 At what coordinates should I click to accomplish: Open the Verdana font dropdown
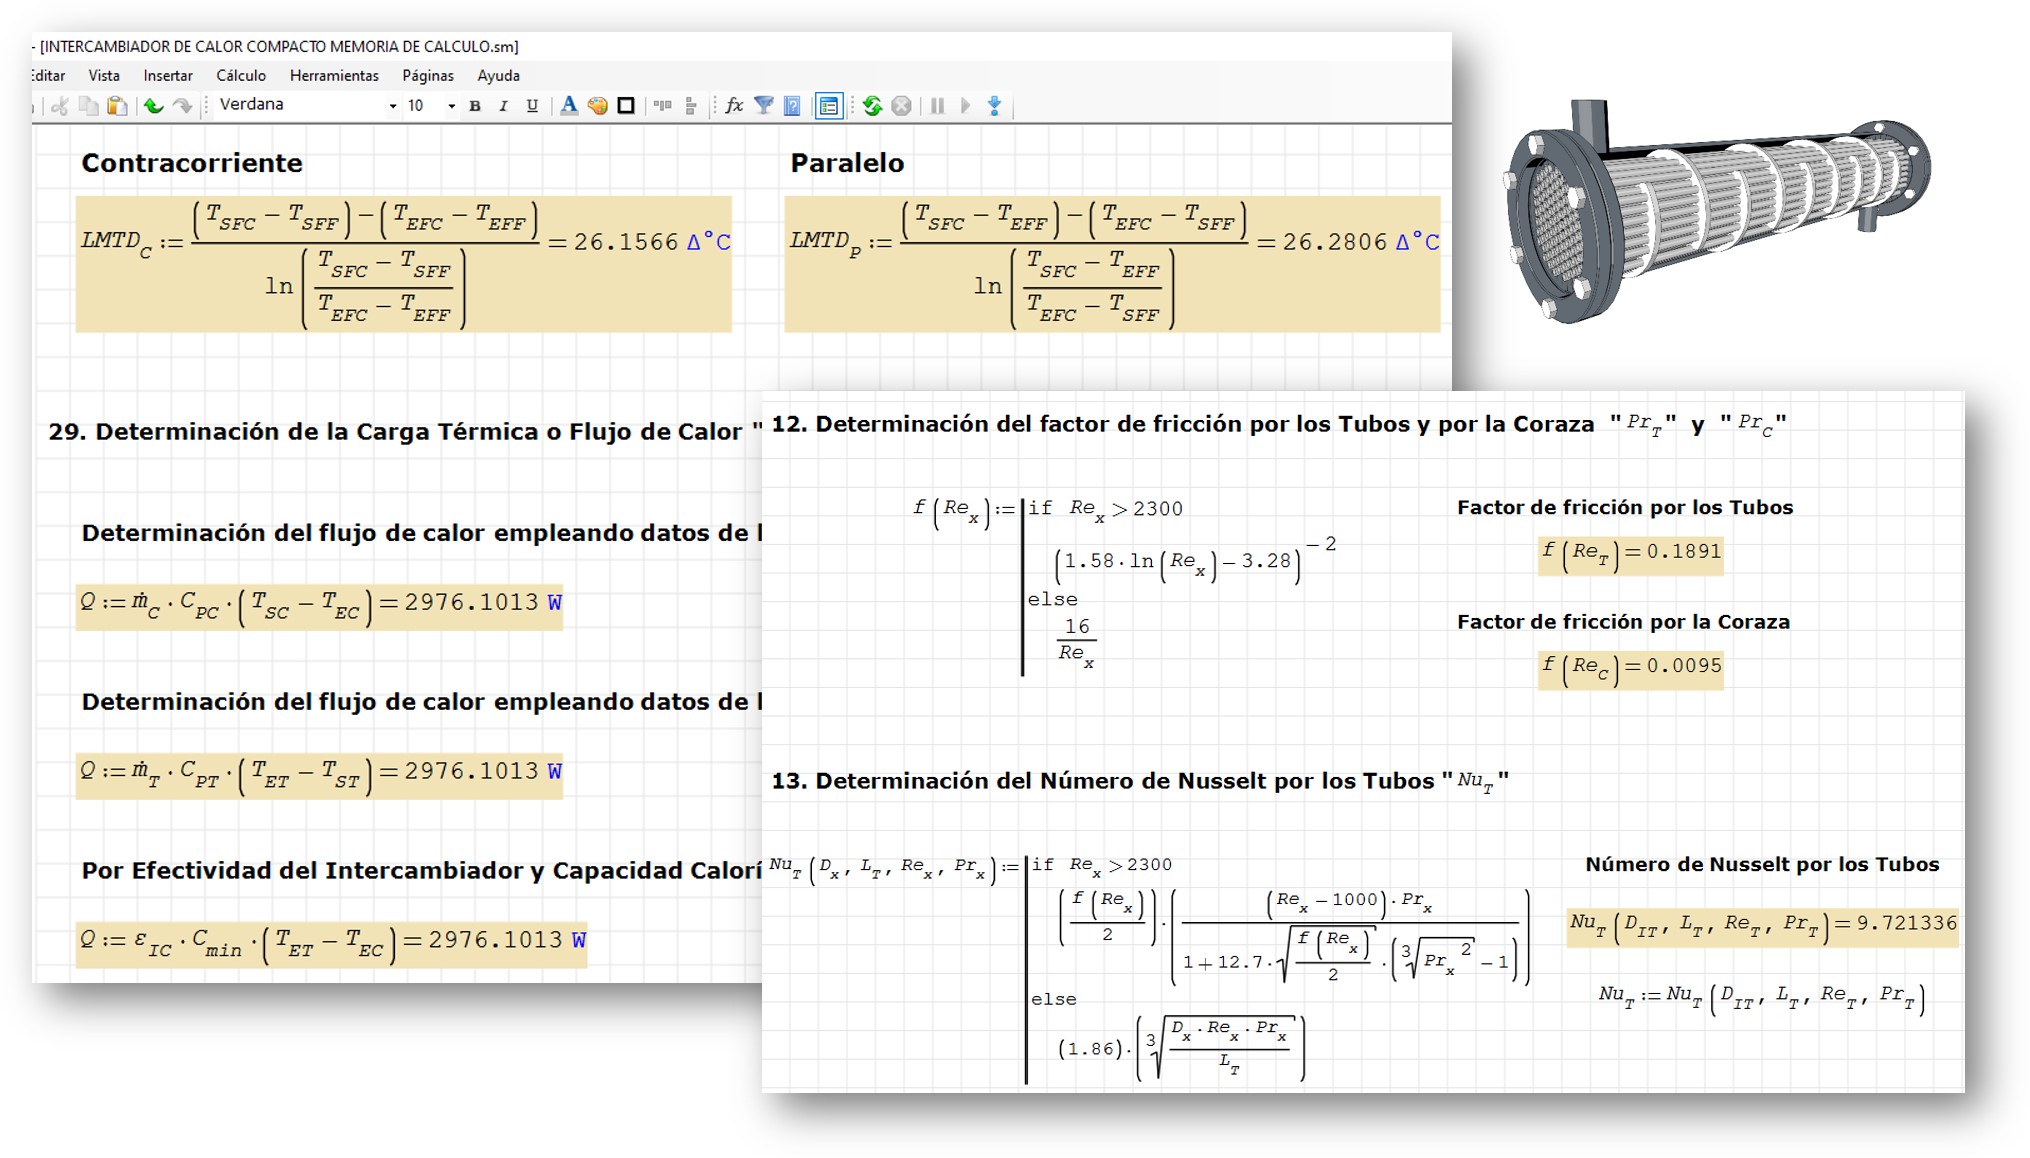[393, 106]
